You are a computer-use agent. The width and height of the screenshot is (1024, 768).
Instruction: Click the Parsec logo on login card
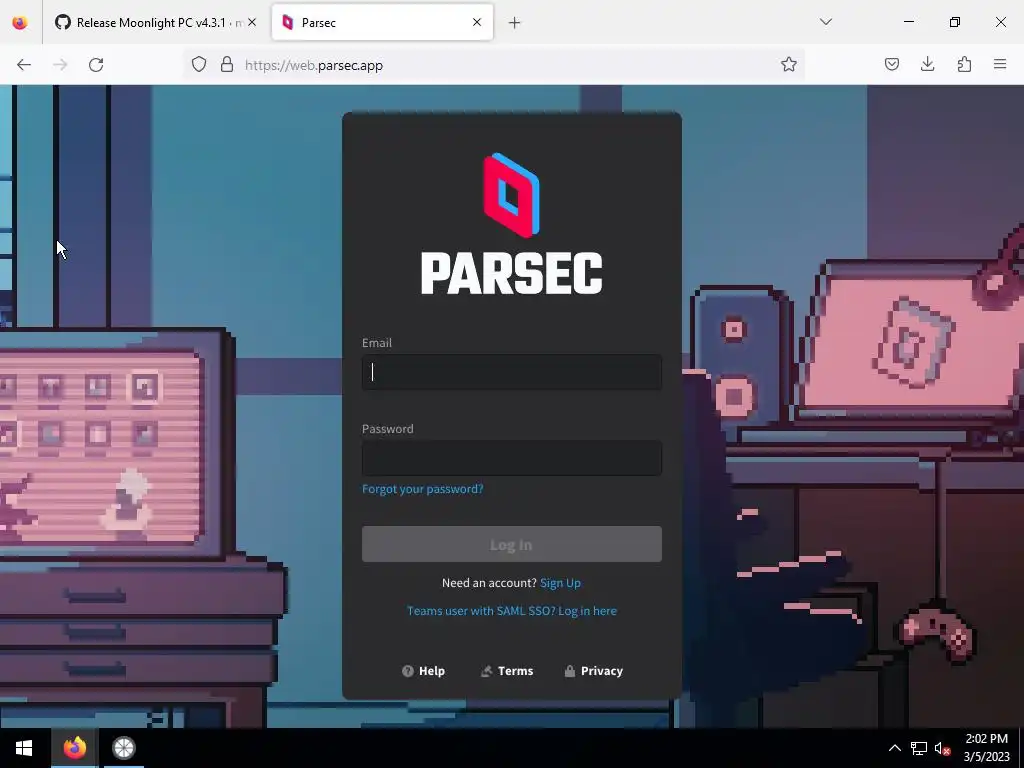coord(511,223)
